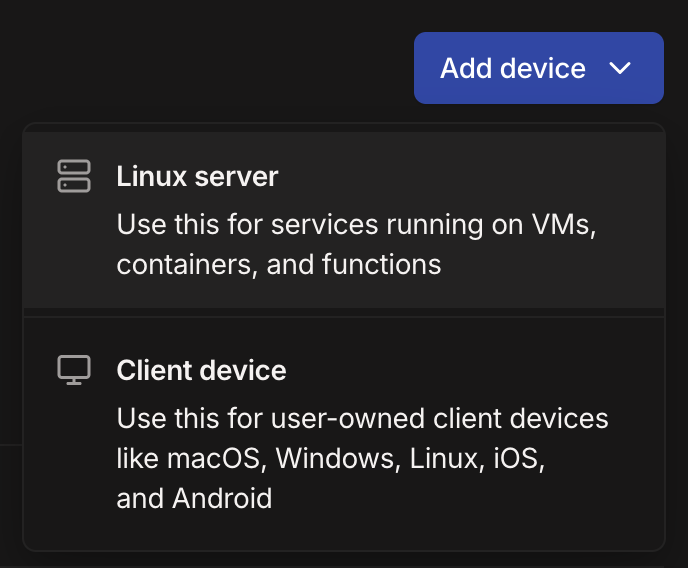Viewport: 688px width, 568px height.
Task: Pick the option for services running on VMs
Action: pyautogui.click(x=344, y=220)
